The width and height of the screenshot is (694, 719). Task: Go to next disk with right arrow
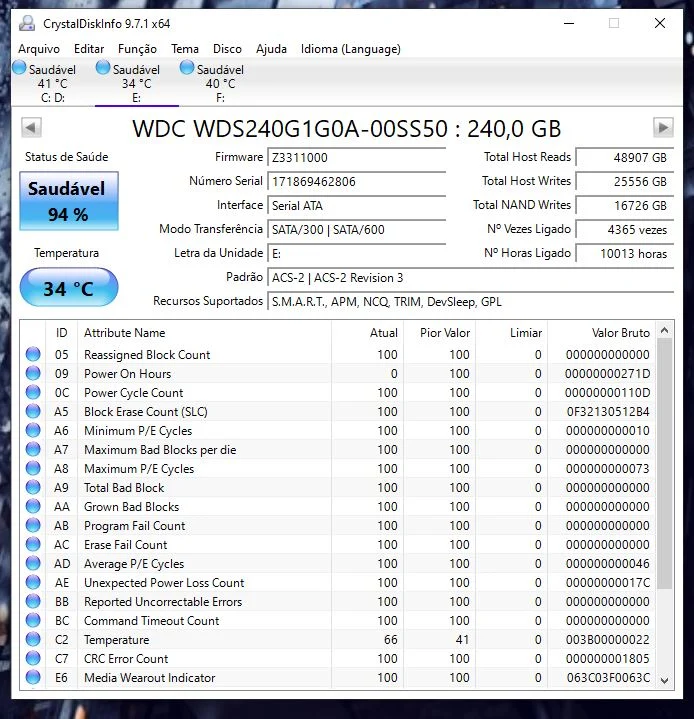pos(663,127)
